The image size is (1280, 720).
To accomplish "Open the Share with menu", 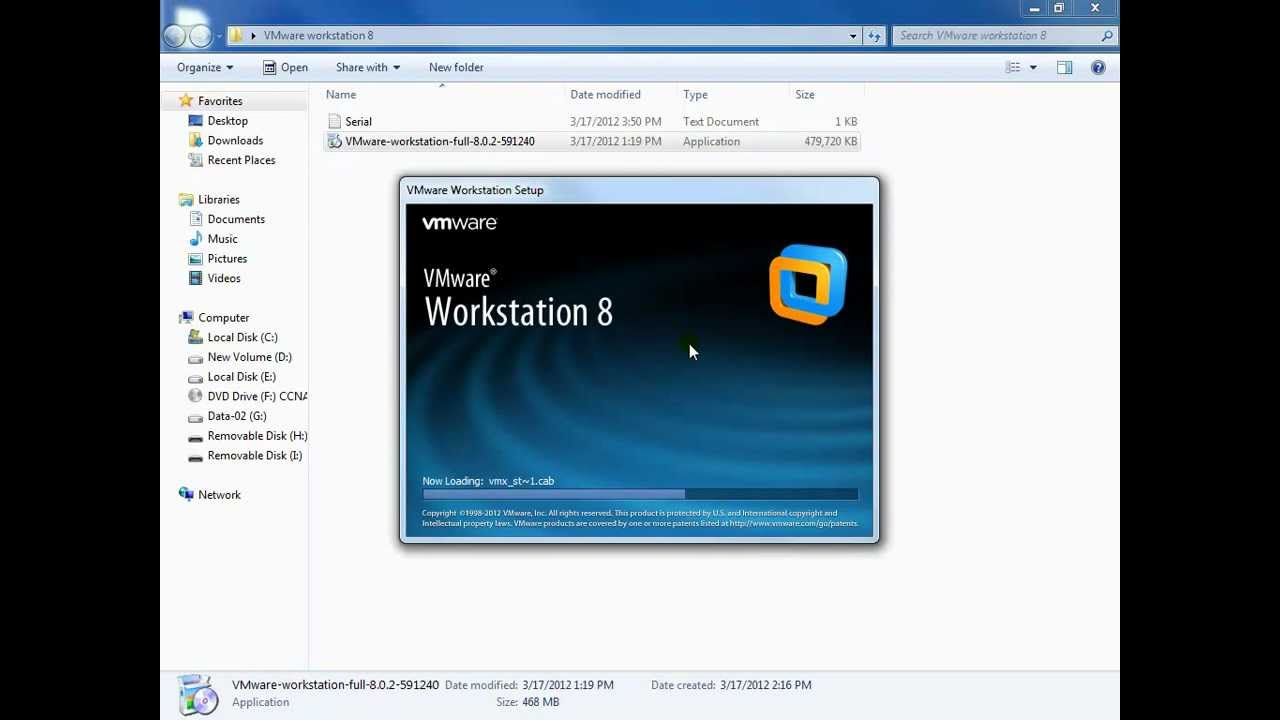I will 368,67.
